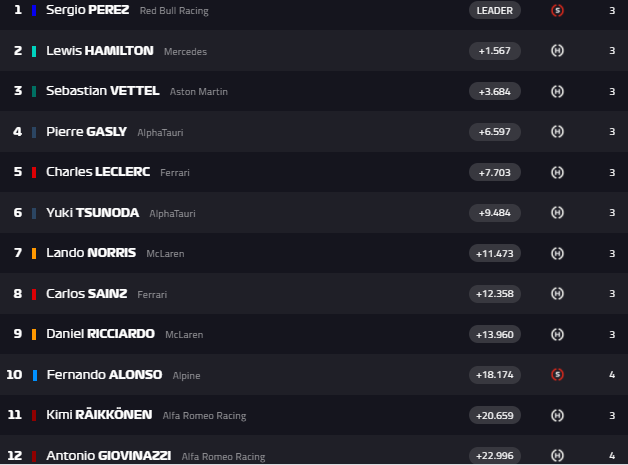Click Kimi Räikkönen's hard tyre icon
The image size is (628, 465).
(x=557, y=415)
